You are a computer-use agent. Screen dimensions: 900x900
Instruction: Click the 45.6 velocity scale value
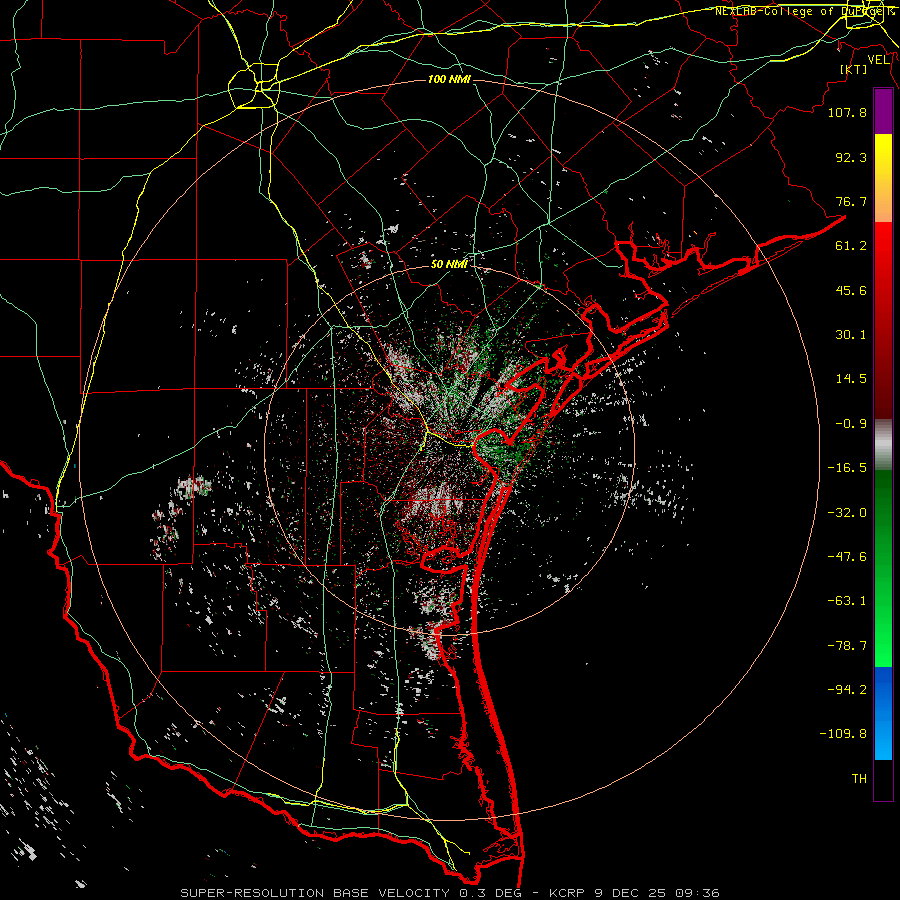tap(851, 290)
